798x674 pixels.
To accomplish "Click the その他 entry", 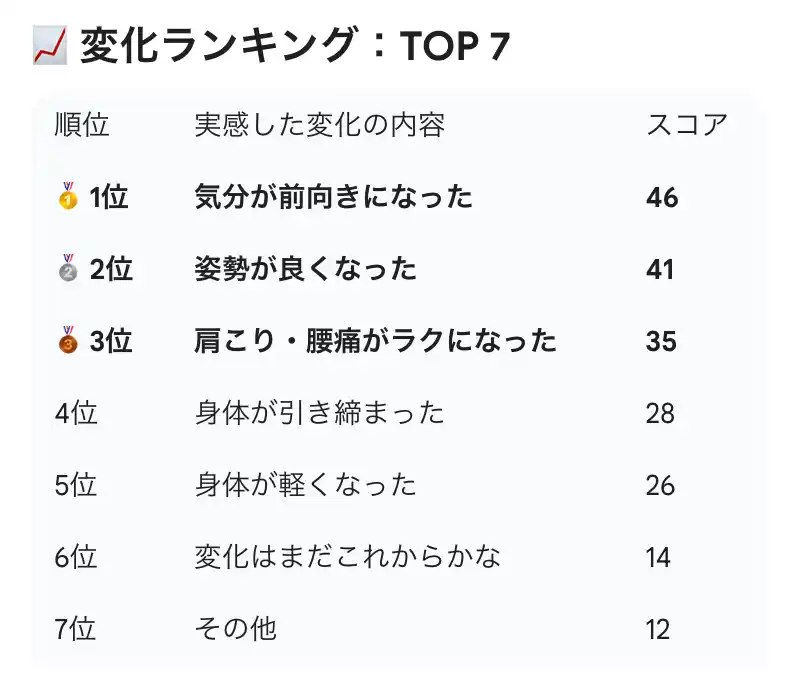I will [235, 630].
